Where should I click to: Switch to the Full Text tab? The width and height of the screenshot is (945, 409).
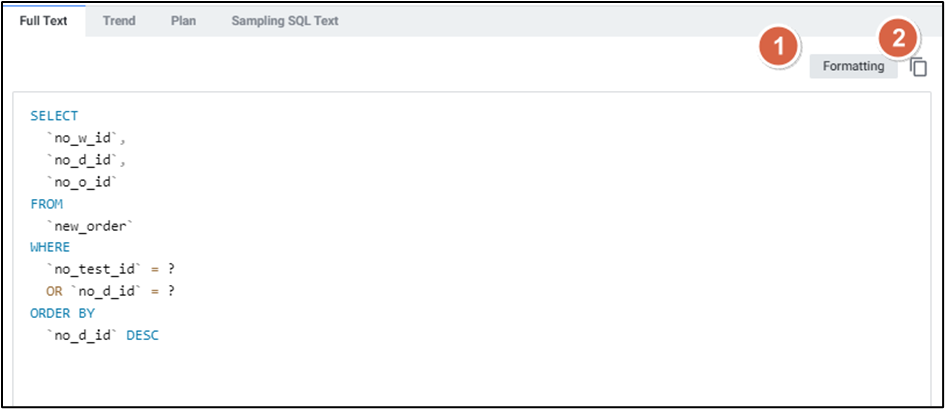point(44,21)
